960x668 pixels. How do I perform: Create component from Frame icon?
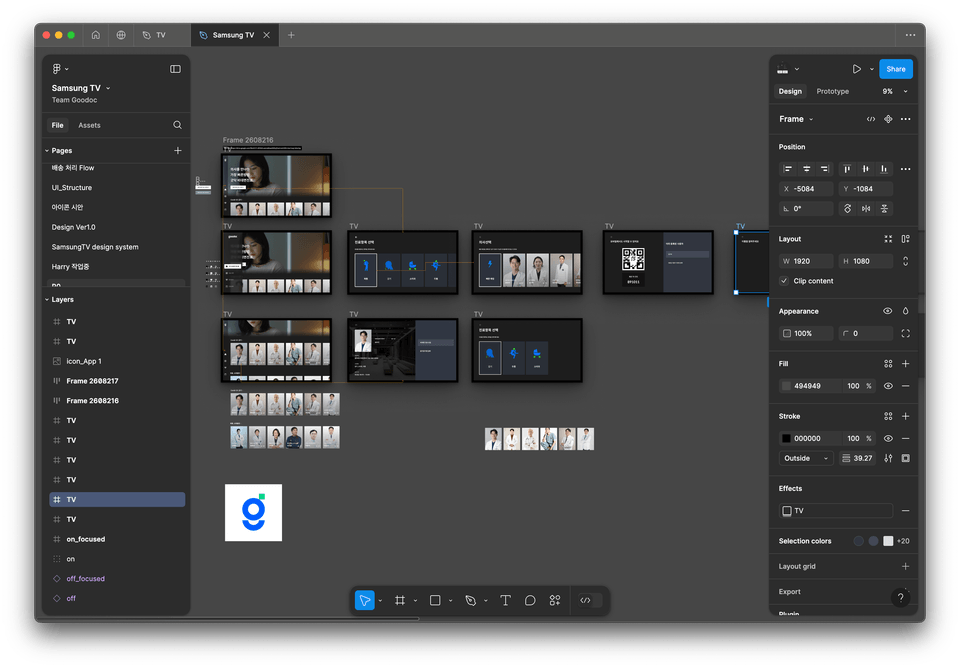(888, 119)
